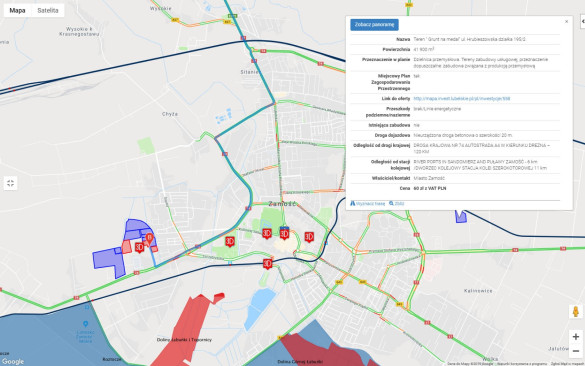This screenshot has width=585, height=366.
Task: Select the large blue plot west of town
Action: pyautogui.click(x=109, y=259)
